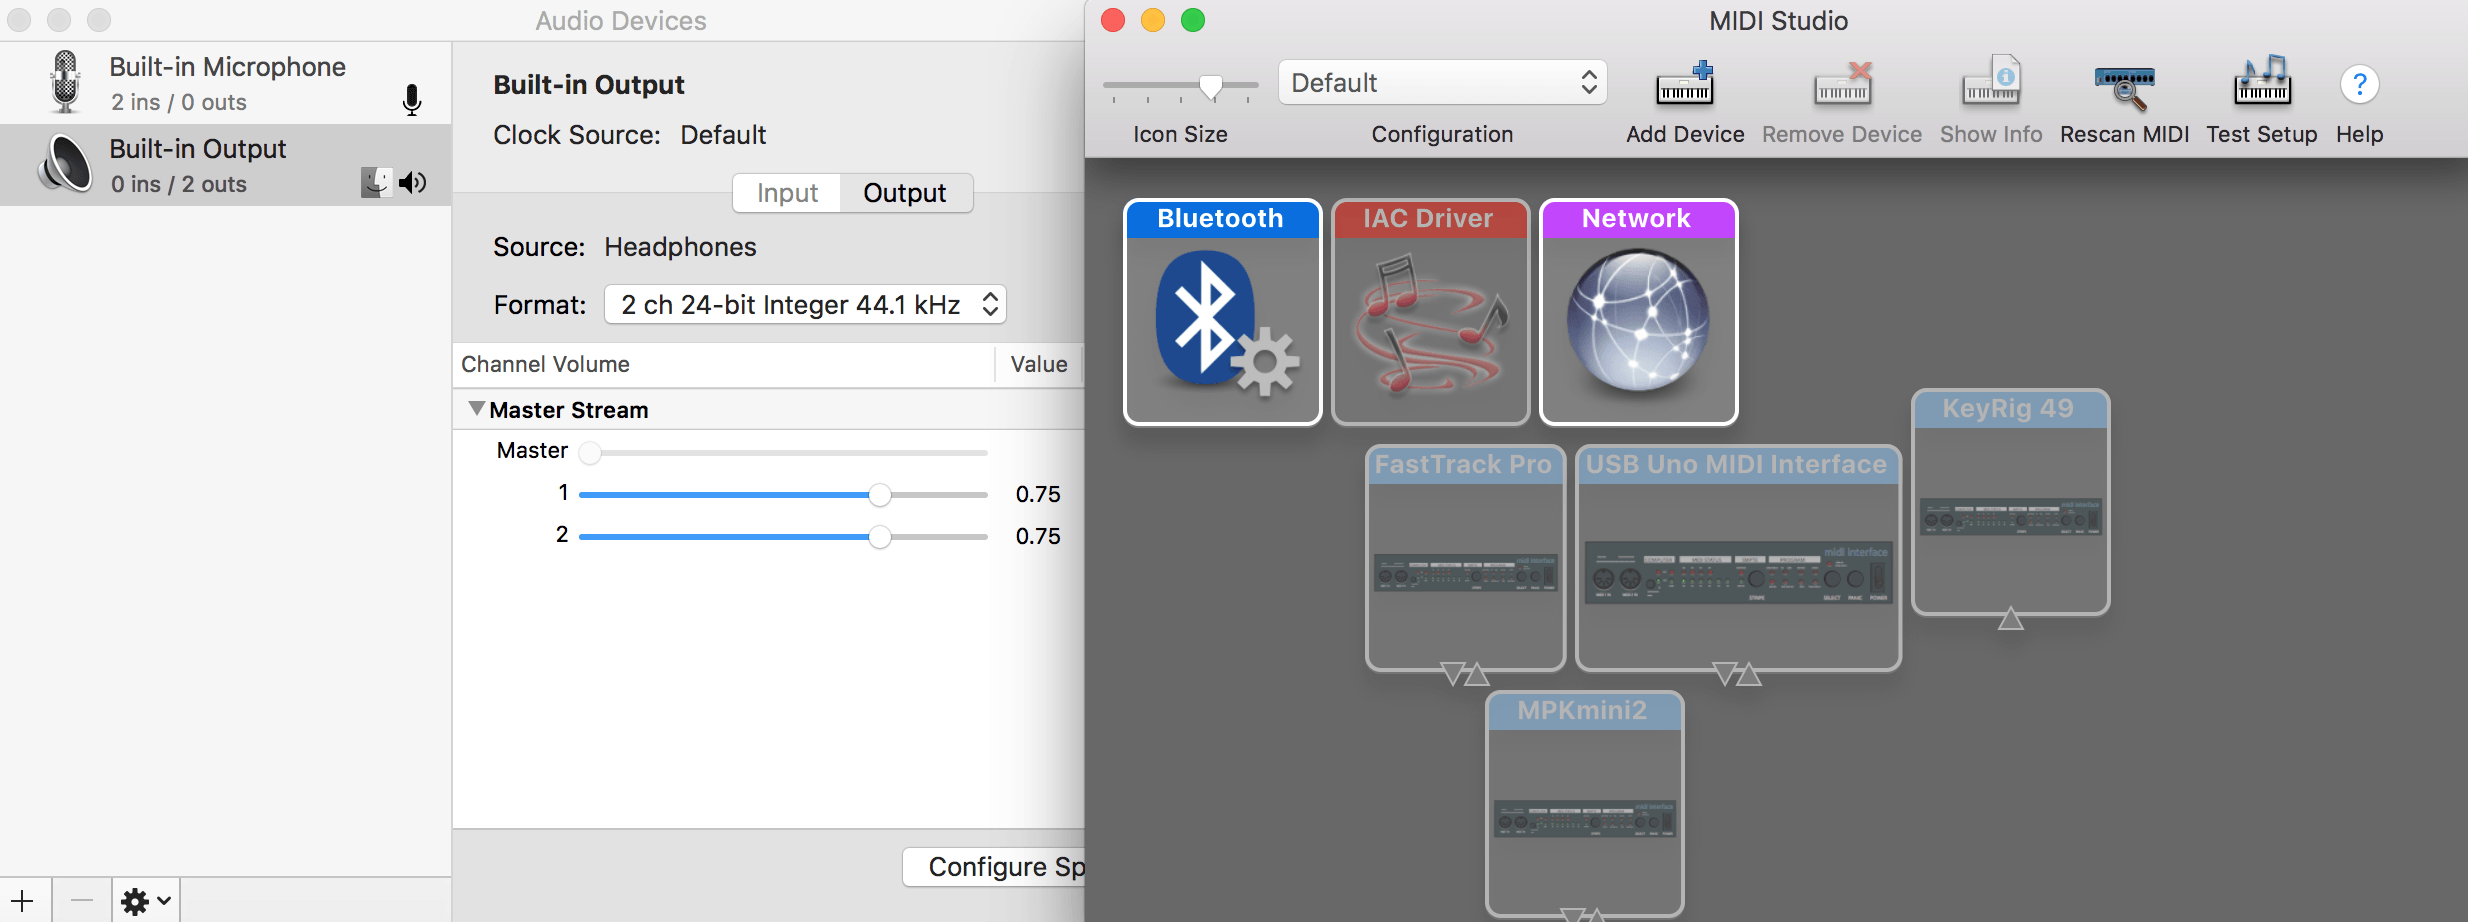Image resolution: width=2468 pixels, height=922 pixels.
Task: Adjust the Icon Size slider
Action: click(x=1210, y=87)
